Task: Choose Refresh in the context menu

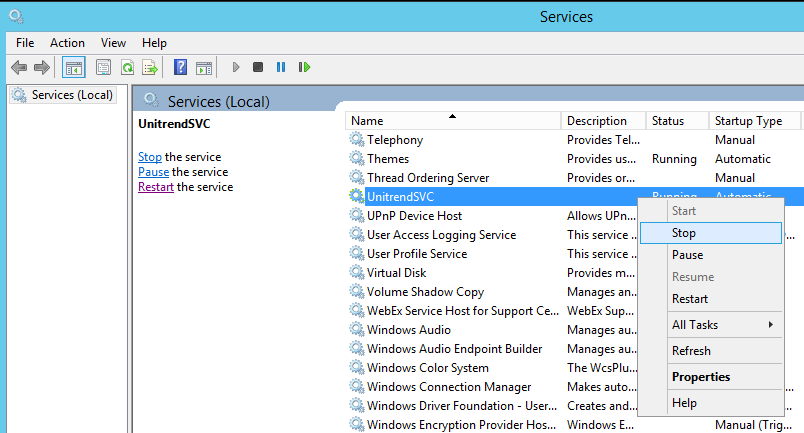Action: 711,351
